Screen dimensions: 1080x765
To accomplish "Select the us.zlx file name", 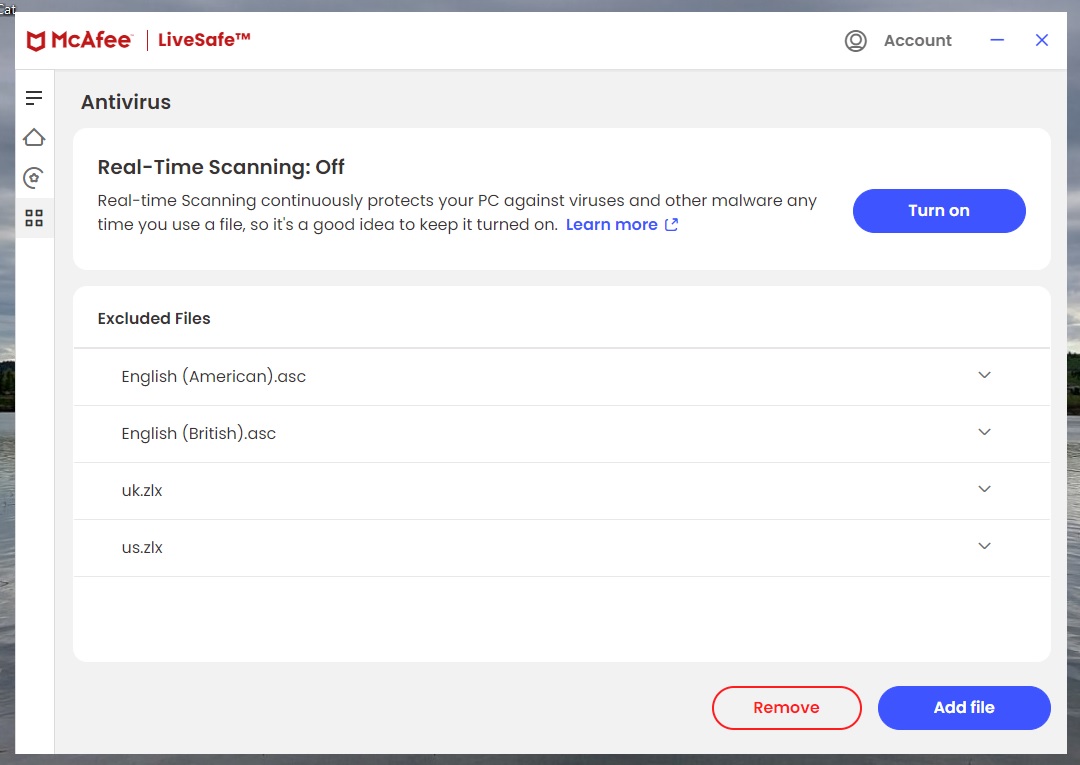I will pos(142,548).
